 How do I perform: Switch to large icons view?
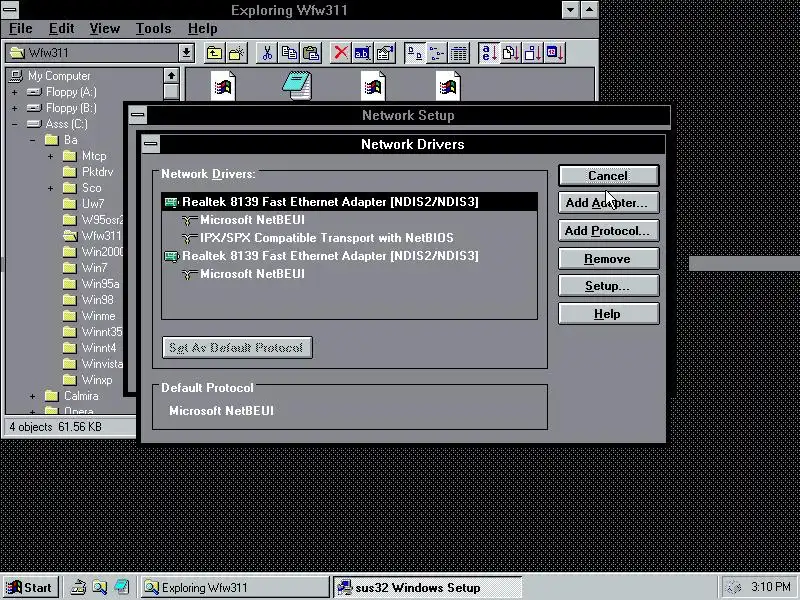(415, 53)
